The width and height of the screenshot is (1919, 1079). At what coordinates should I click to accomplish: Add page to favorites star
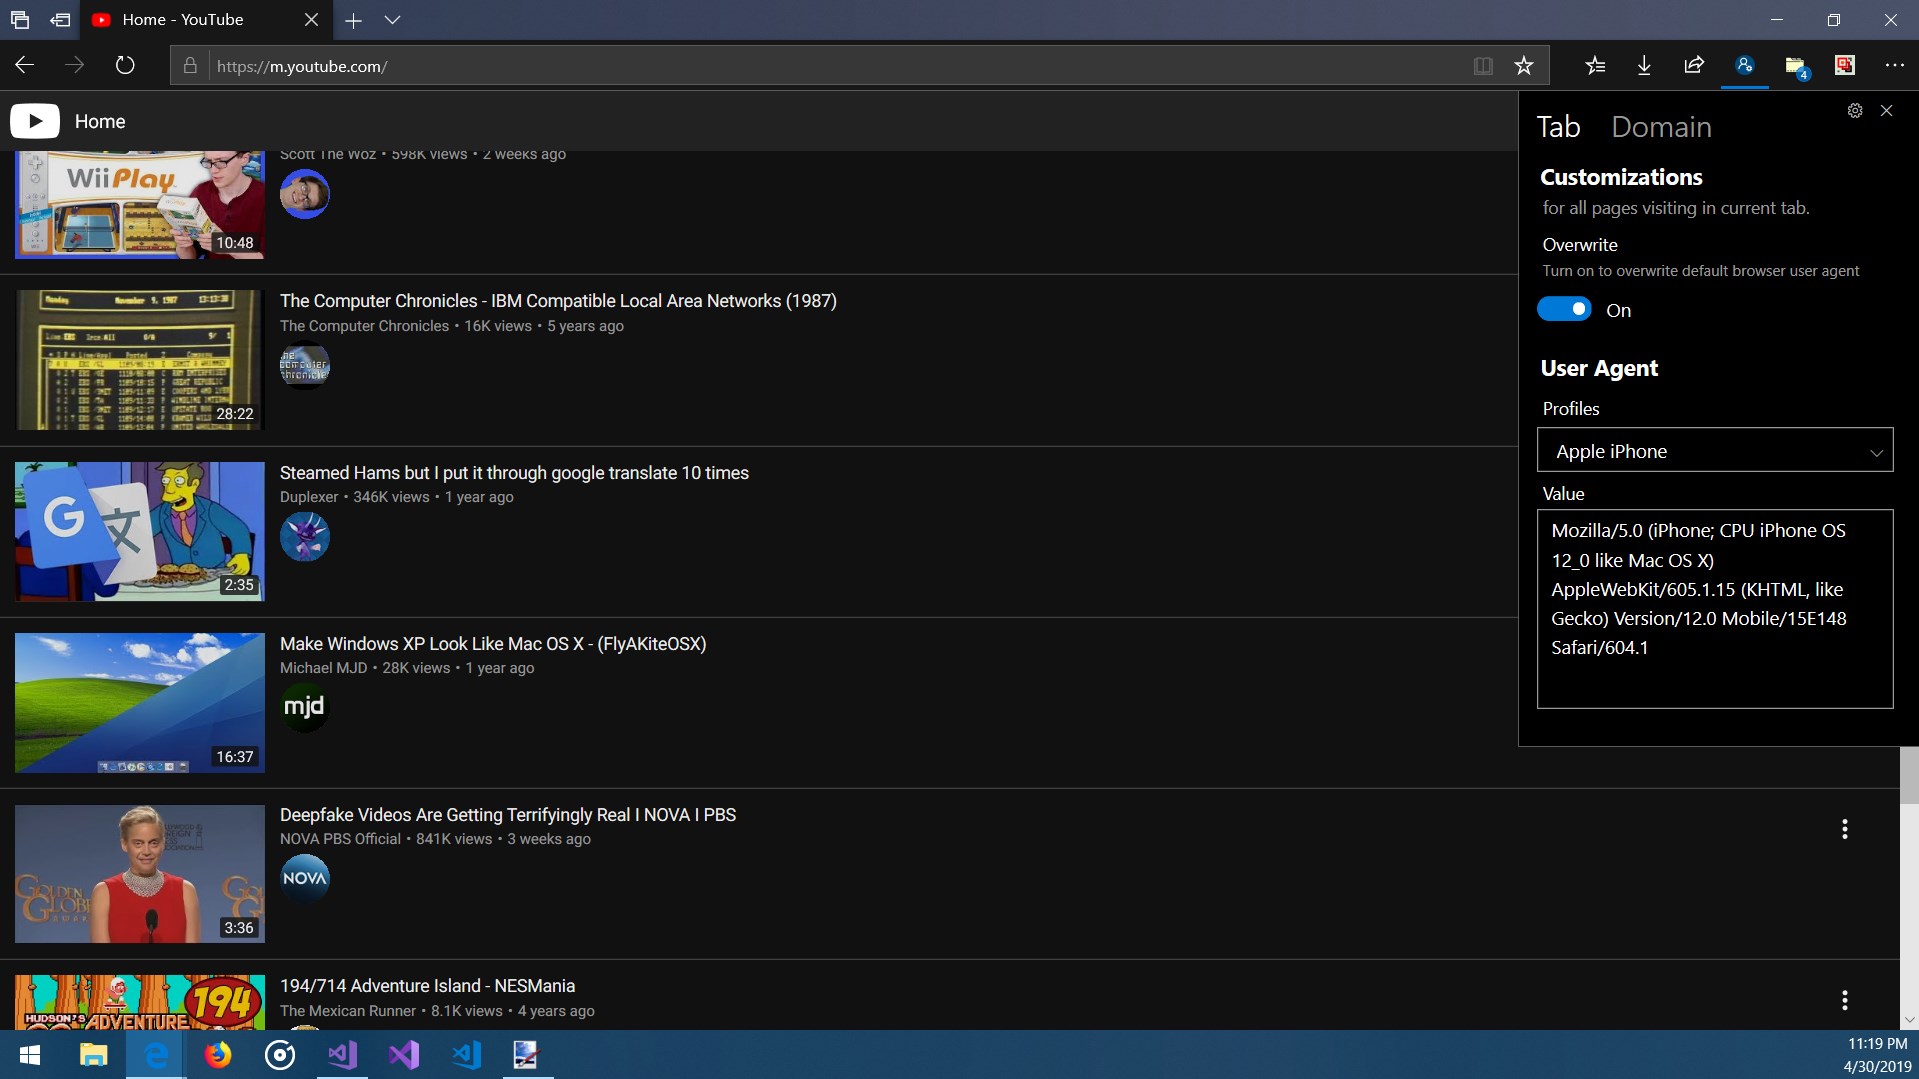click(x=1523, y=66)
